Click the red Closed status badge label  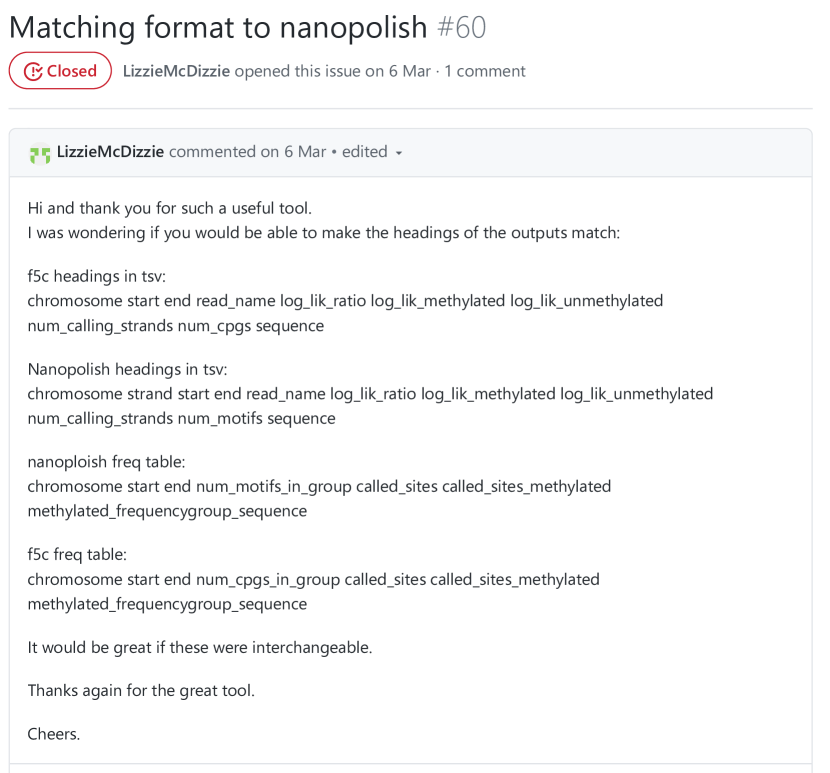pos(71,71)
